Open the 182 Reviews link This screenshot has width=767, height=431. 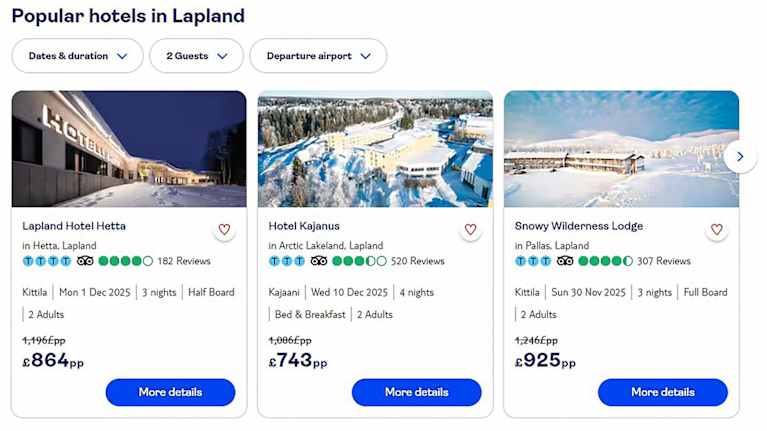[184, 261]
